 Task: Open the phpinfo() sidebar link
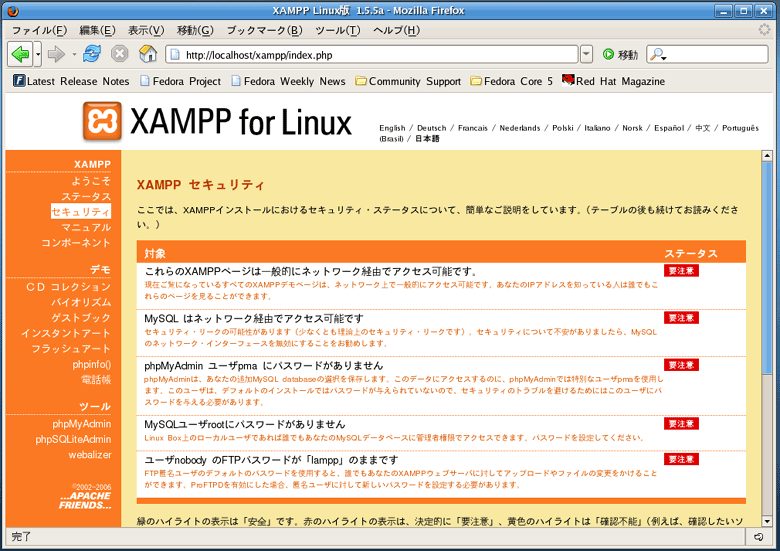click(92, 364)
